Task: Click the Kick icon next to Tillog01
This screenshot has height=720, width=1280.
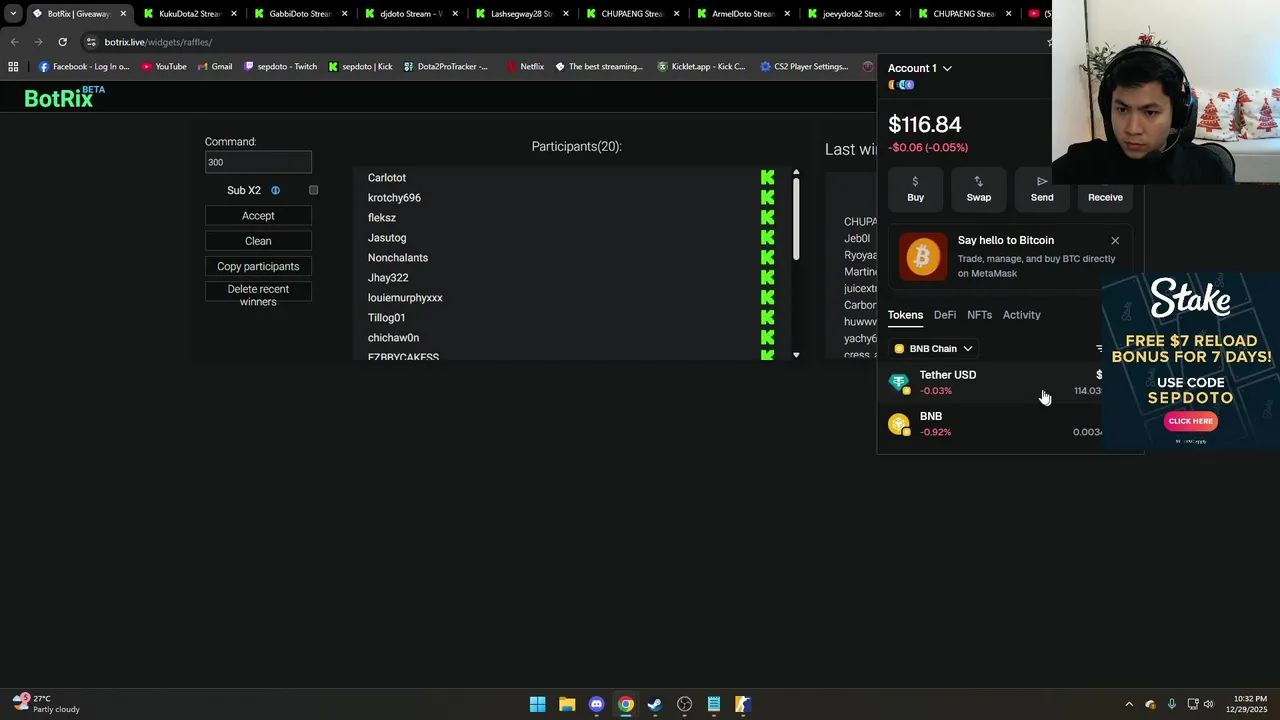Action: [x=767, y=317]
